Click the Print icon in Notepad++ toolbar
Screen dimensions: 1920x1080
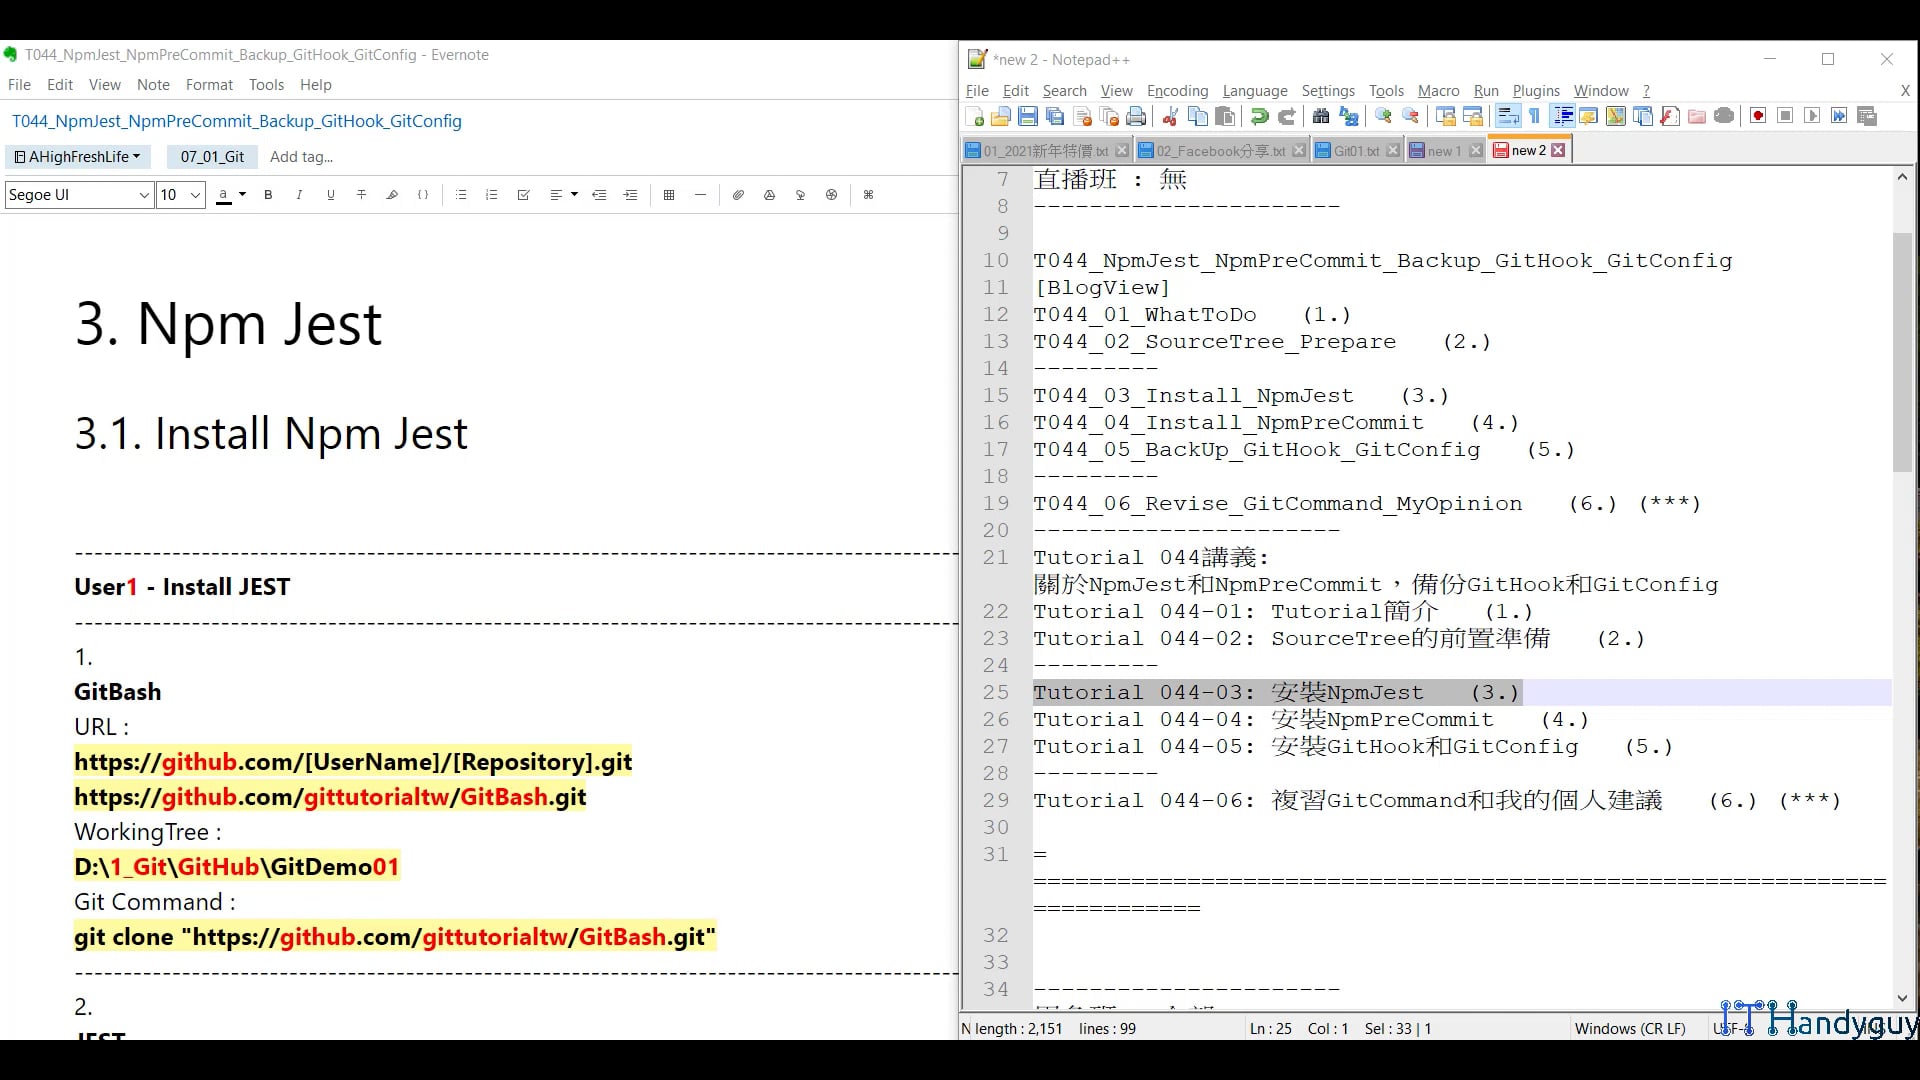1136,117
